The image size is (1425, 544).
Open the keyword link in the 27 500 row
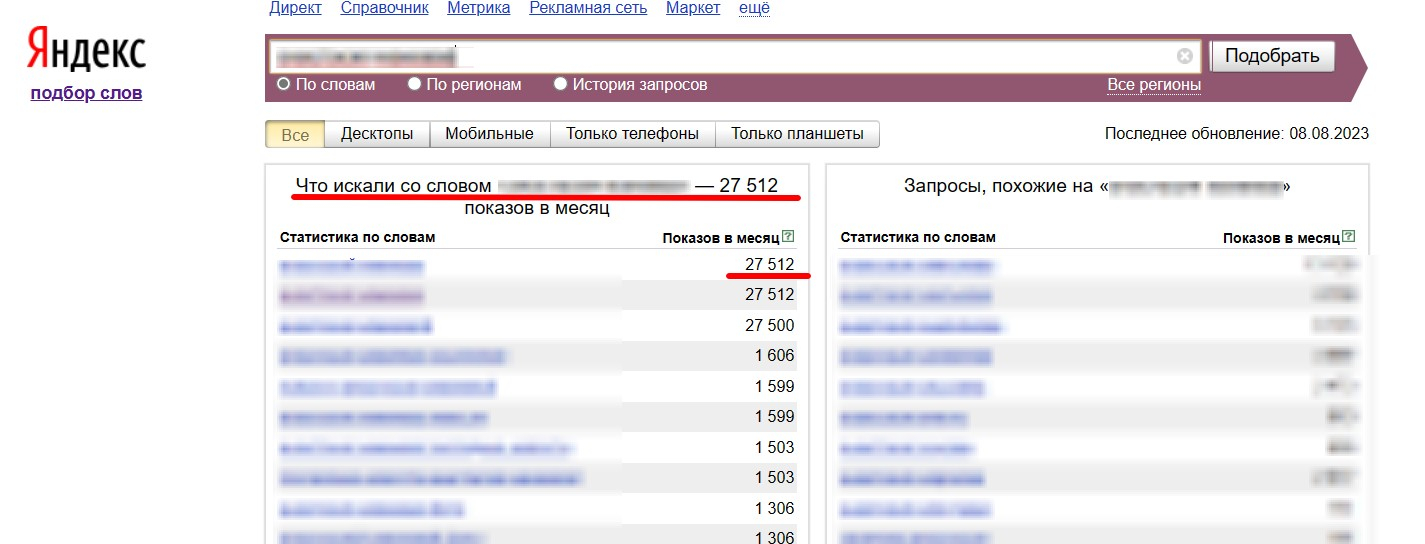[x=356, y=326]
